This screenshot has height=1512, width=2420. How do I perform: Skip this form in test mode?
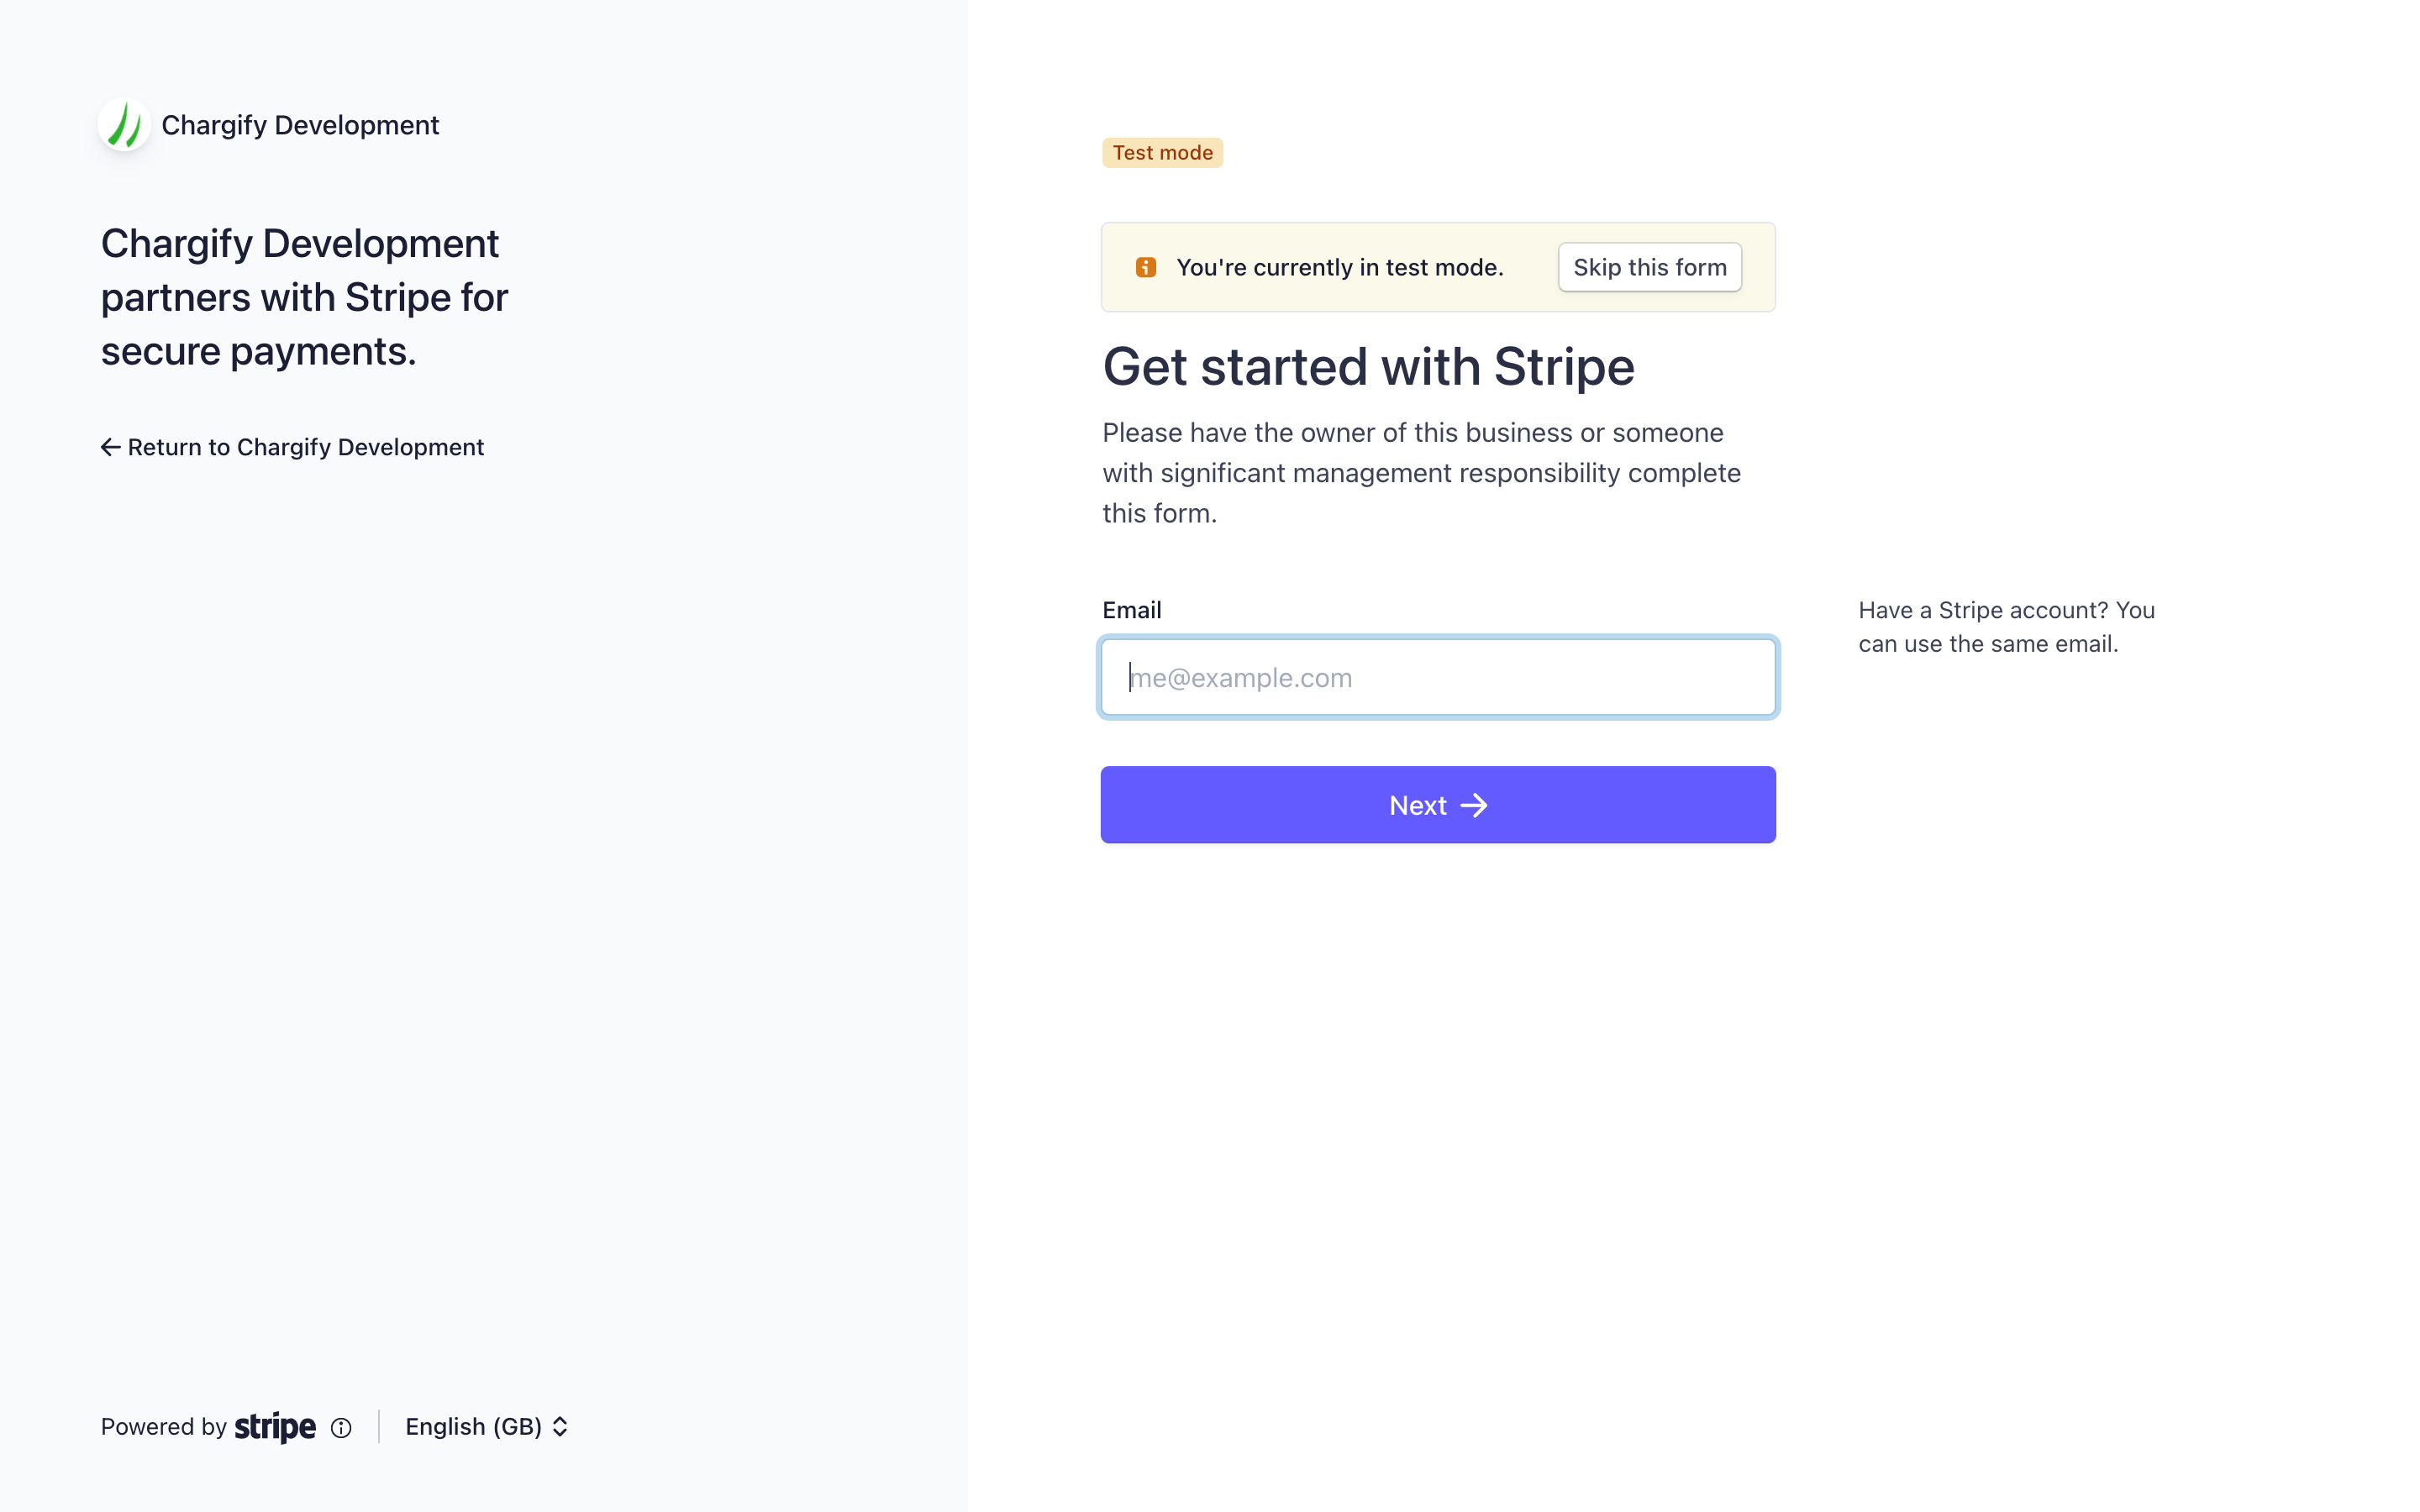click(x=1650, y=267)
